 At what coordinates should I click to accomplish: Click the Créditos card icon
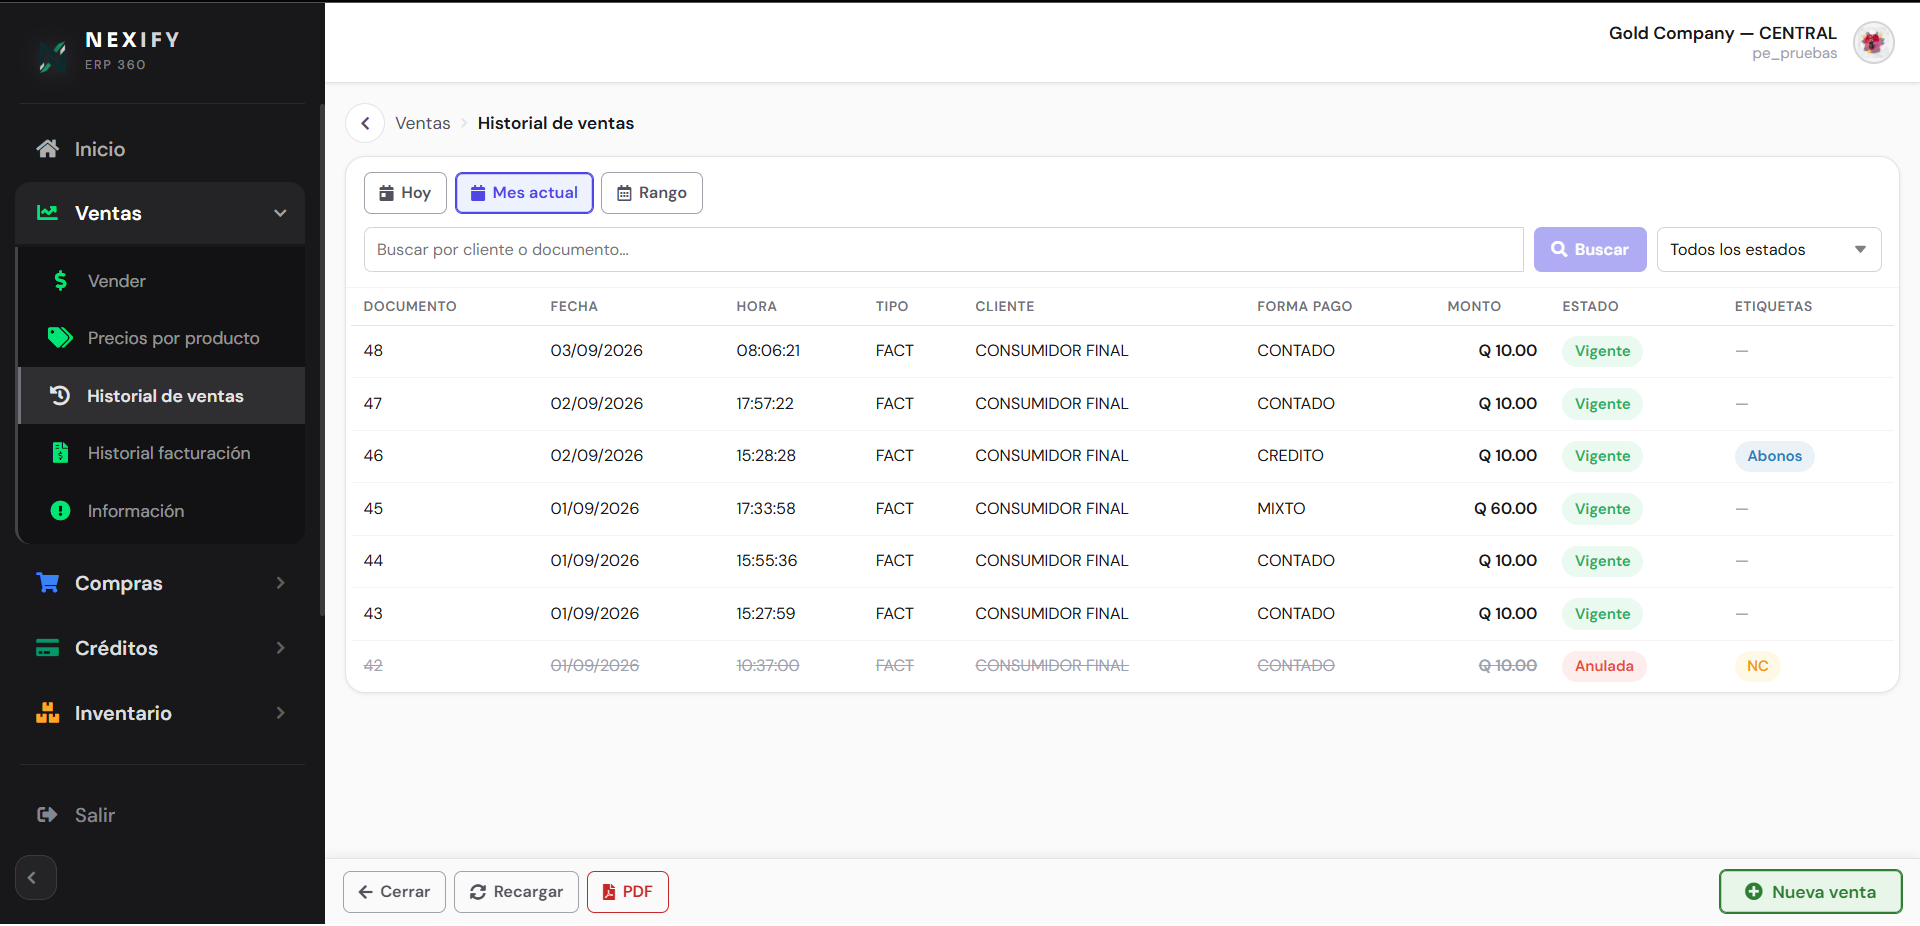click(x=47, y=648)
